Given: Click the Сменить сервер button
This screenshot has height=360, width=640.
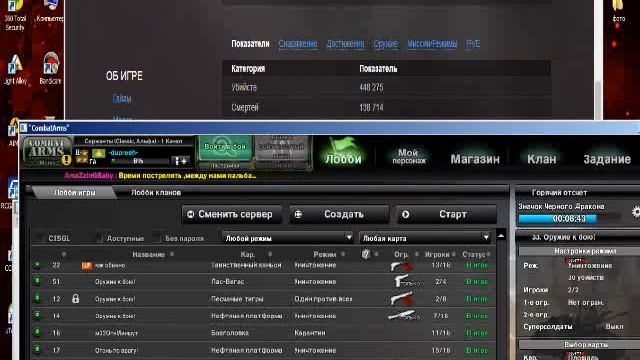Looking at the screenshot, I should 231,214.
